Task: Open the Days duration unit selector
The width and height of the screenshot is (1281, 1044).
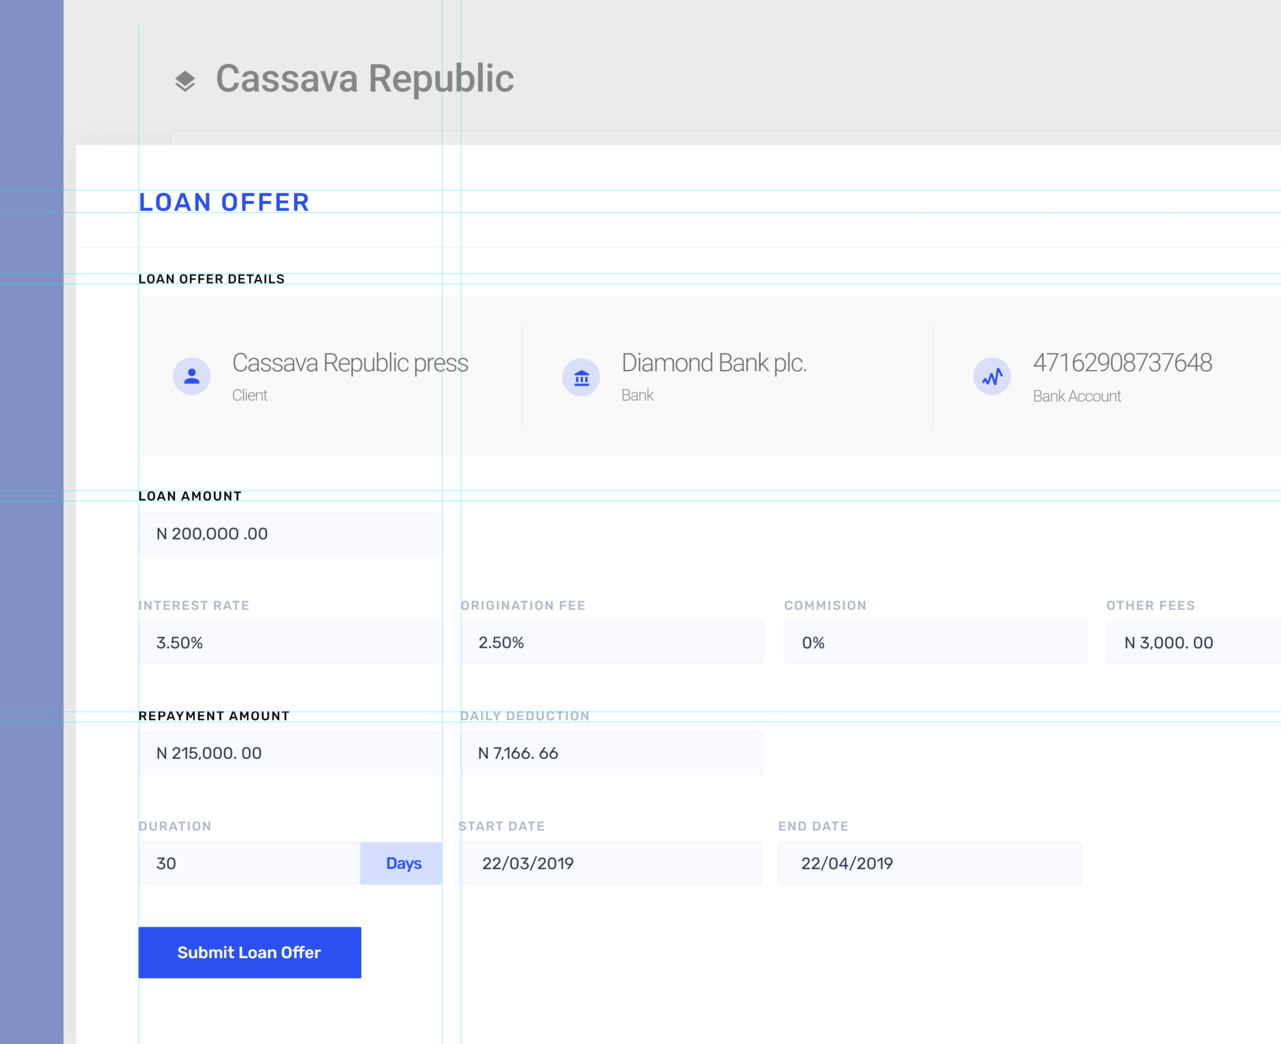Action: tap(402, 863)
